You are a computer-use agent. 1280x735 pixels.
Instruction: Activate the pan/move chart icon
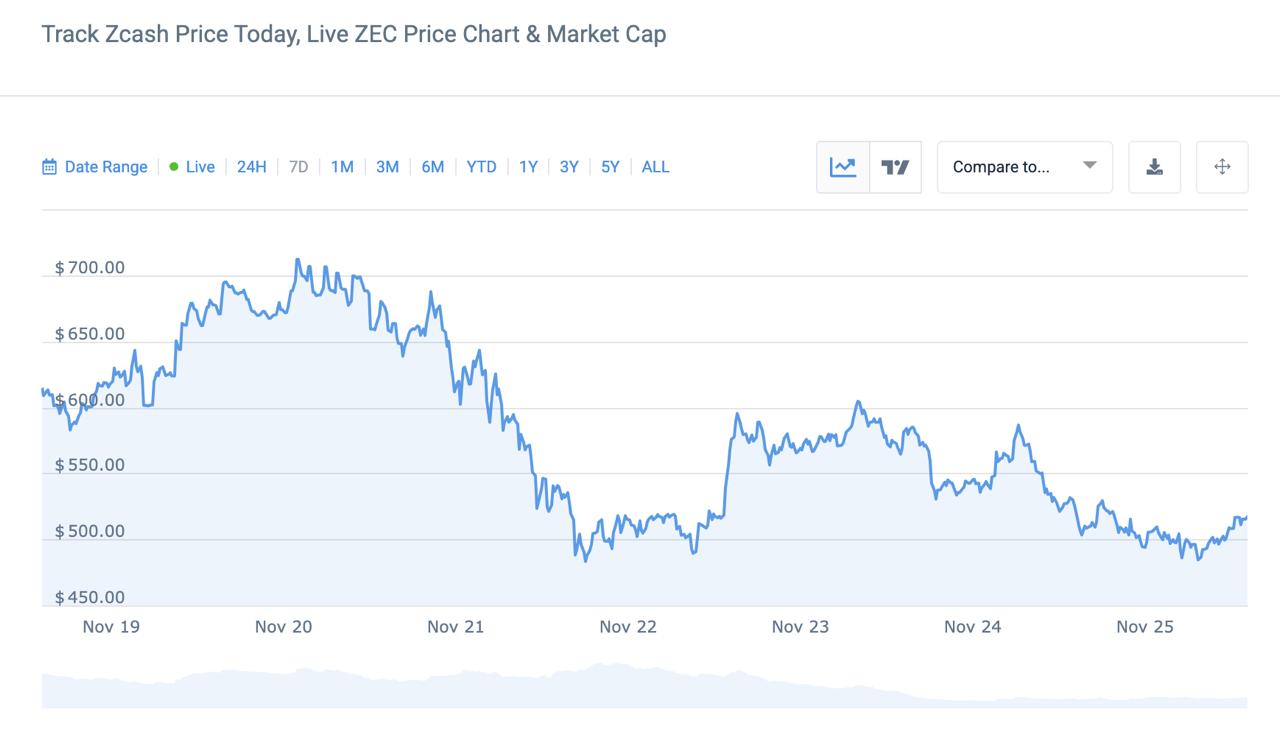pos(1222,167)
